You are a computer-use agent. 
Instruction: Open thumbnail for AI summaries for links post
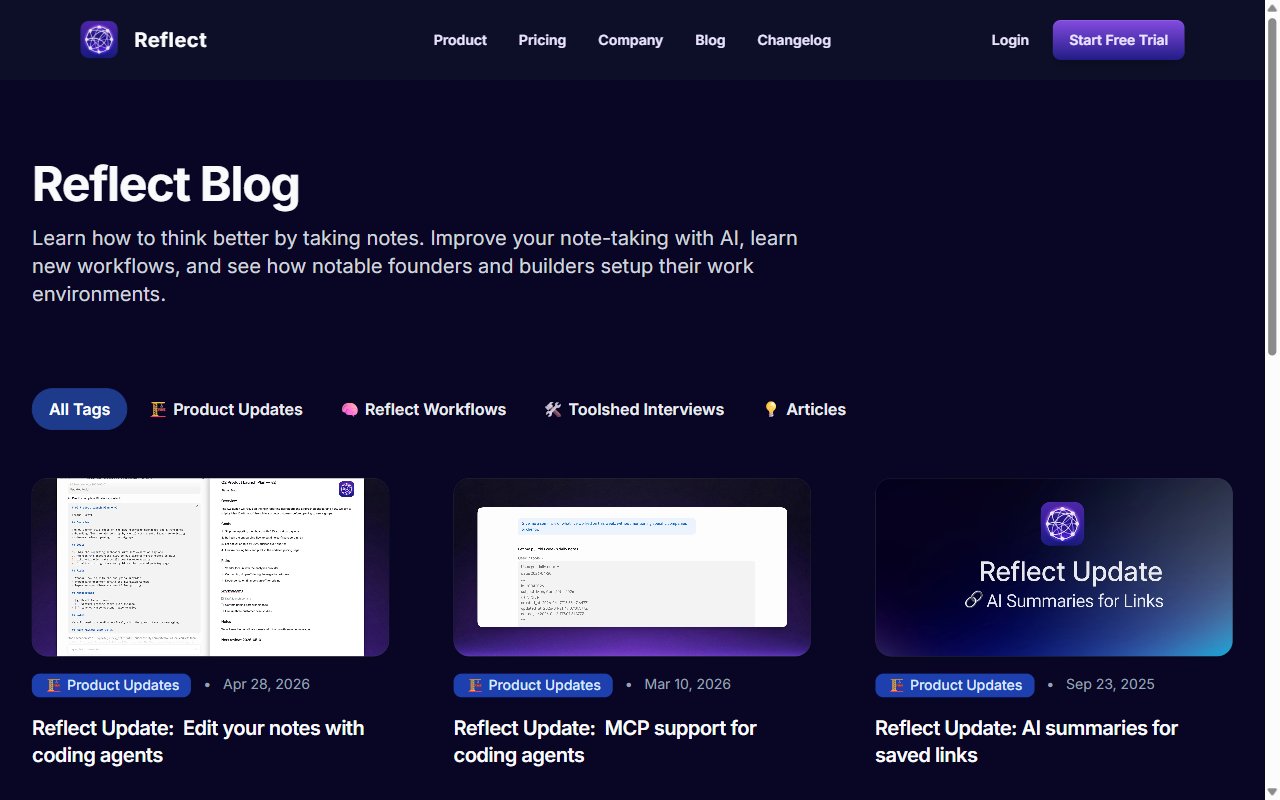click(1054, 567)
